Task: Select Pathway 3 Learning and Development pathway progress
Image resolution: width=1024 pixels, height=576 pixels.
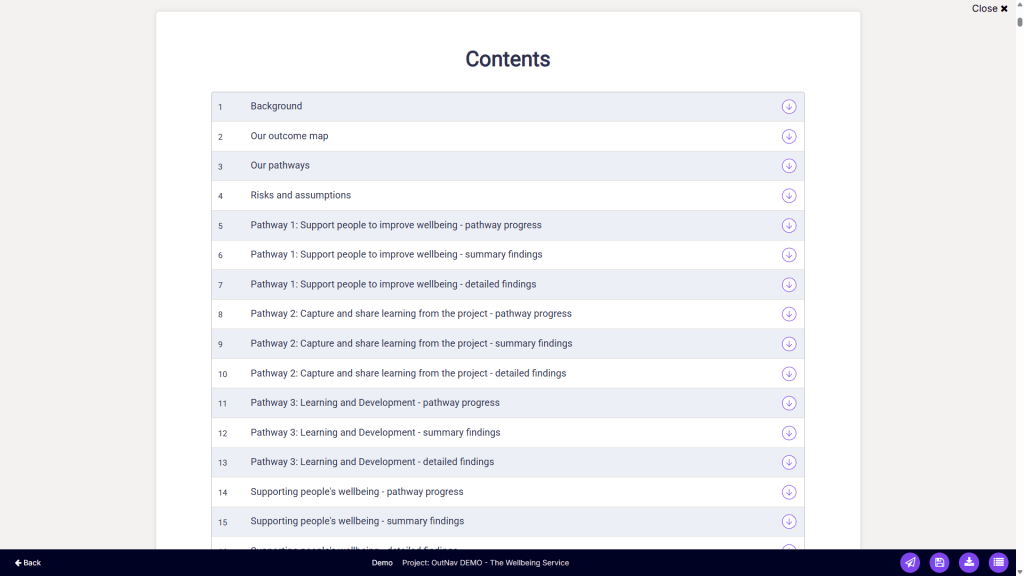Action: coord(374,403)
